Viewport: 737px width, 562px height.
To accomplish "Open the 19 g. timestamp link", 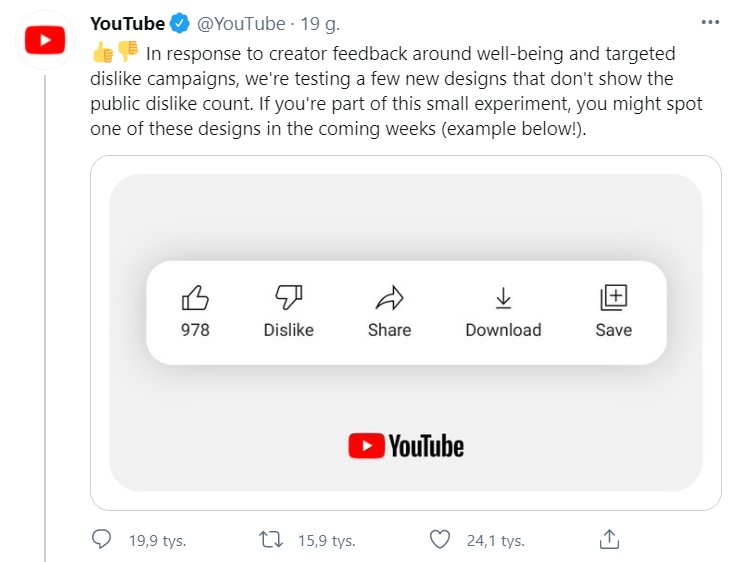I will click(x=319, y=24).
